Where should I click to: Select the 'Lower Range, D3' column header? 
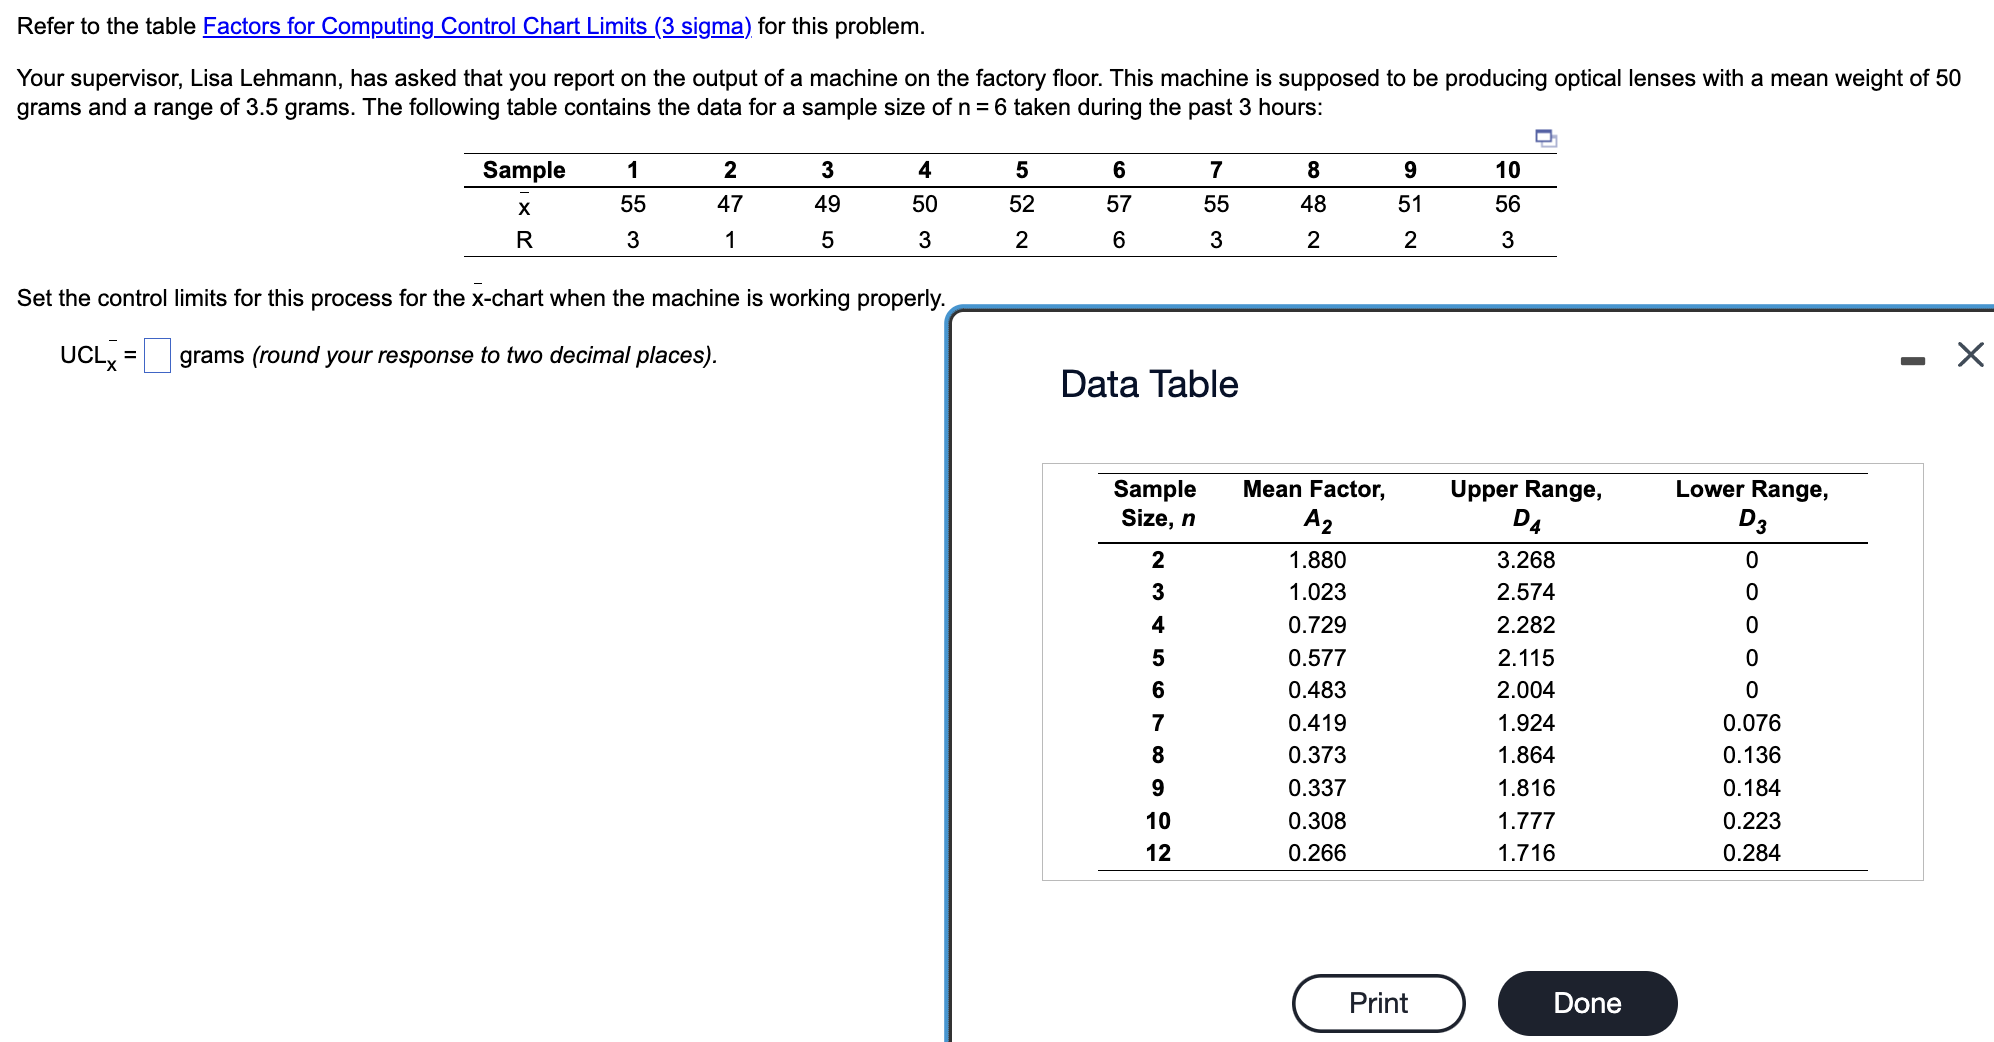1752,504
